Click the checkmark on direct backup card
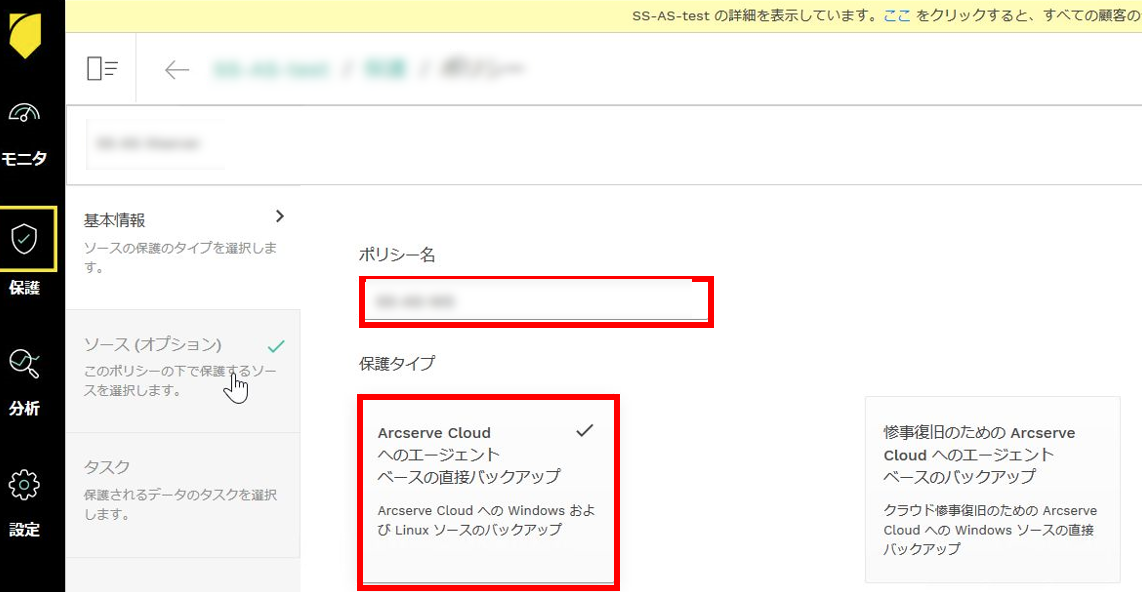This screenshot has width=1142, height=592. coord(585,430)
